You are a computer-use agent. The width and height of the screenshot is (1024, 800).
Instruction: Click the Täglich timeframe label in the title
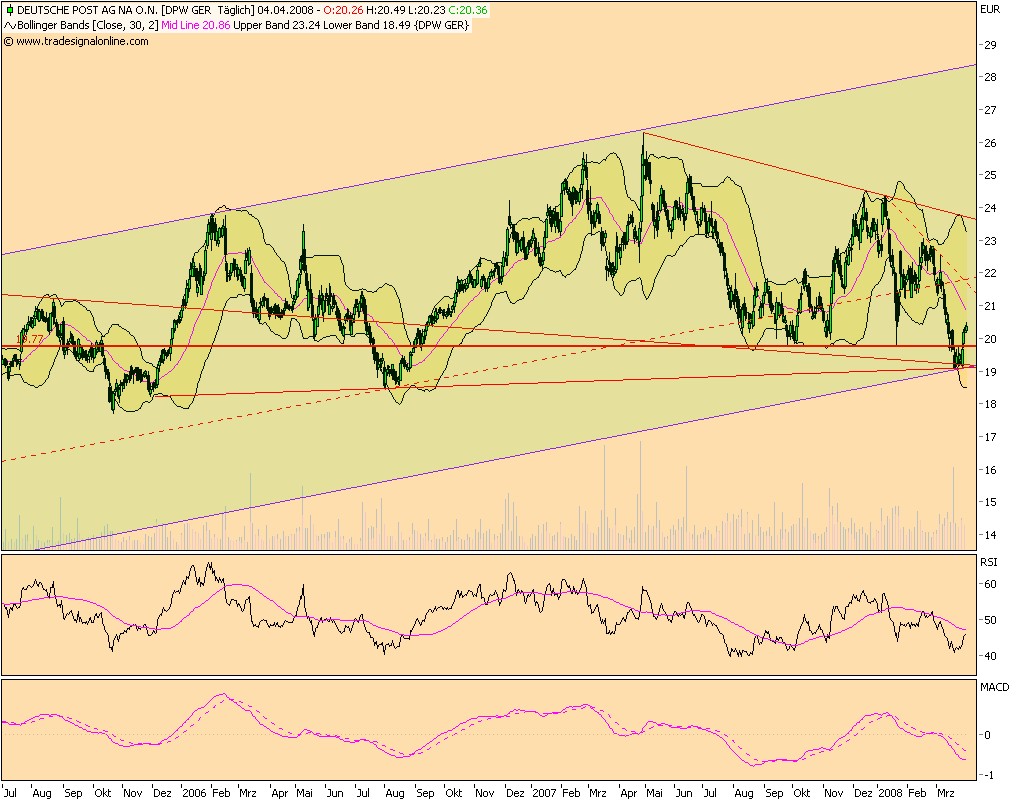pyautogui.click(x=233, y=9)
